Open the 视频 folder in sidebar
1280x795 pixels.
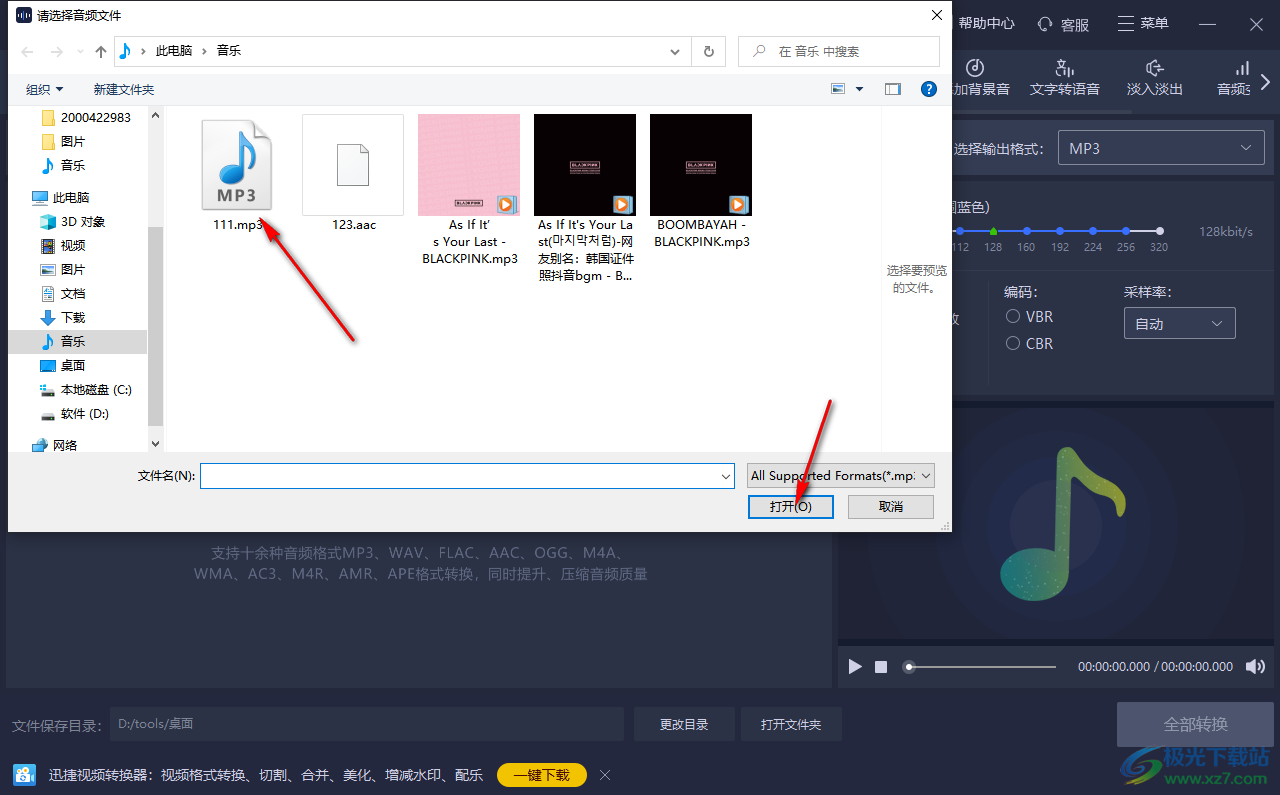(63, 245)
